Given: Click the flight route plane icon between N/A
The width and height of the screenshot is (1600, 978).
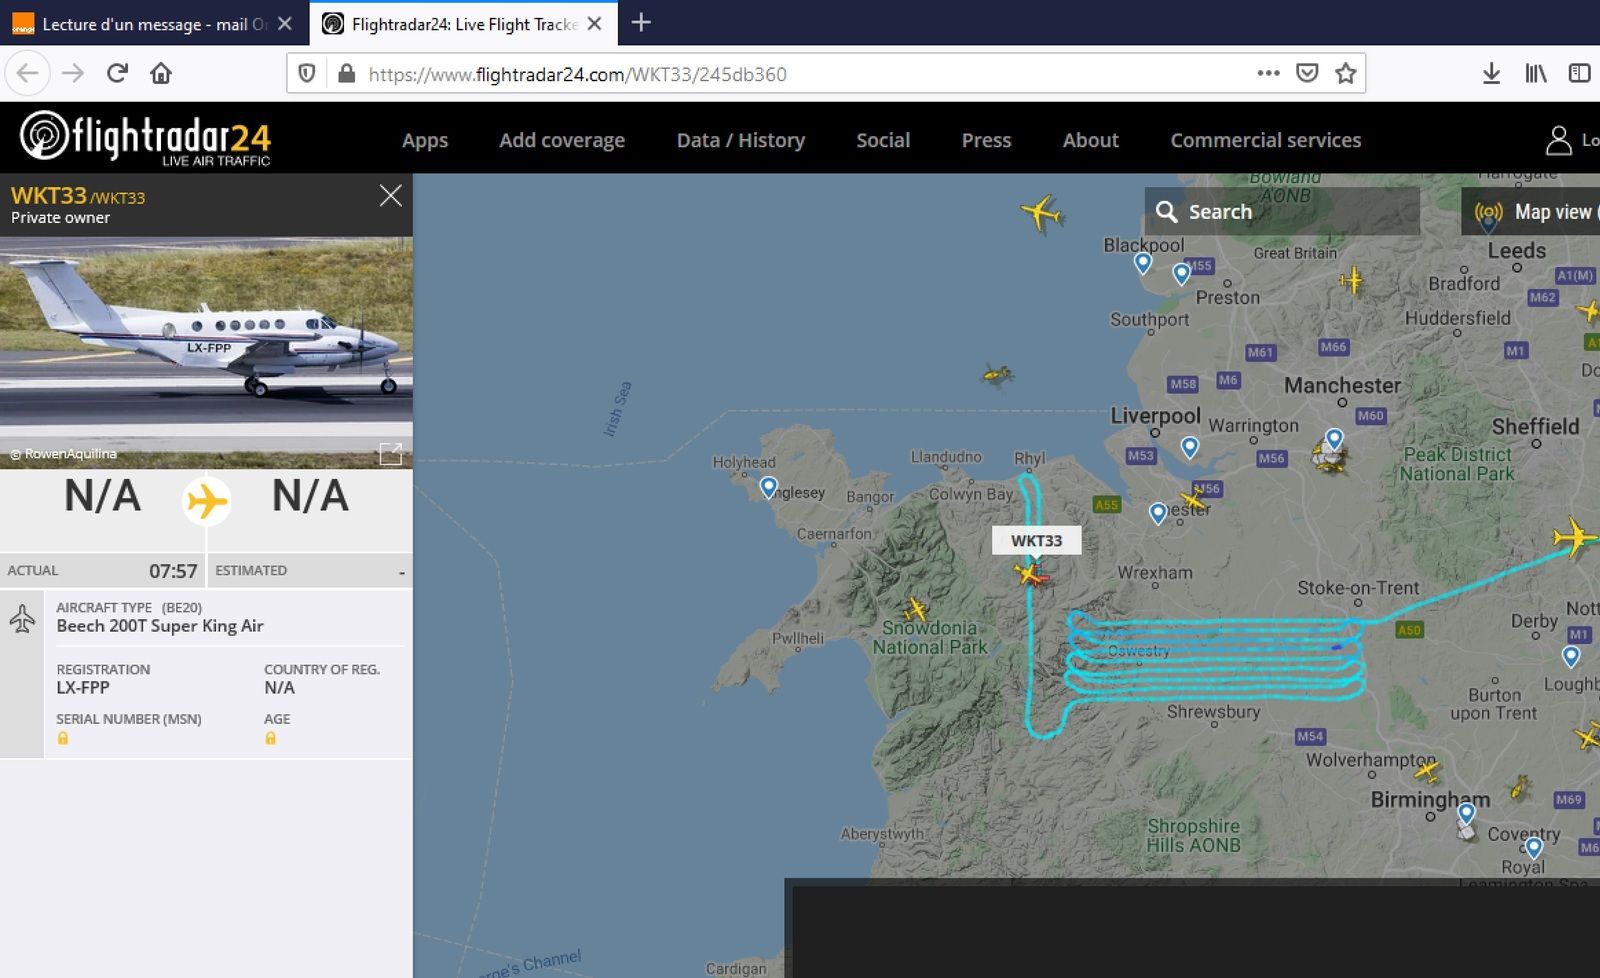Looking at the screenshot, I should [x=207, y=500].
